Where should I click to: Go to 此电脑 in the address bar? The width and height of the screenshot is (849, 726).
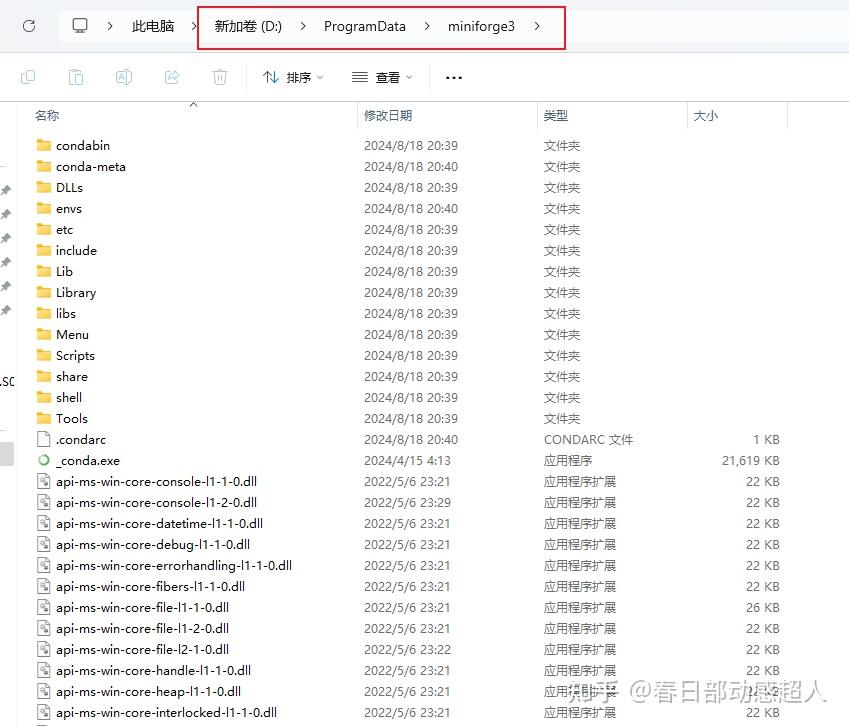(x=153, y=26)
